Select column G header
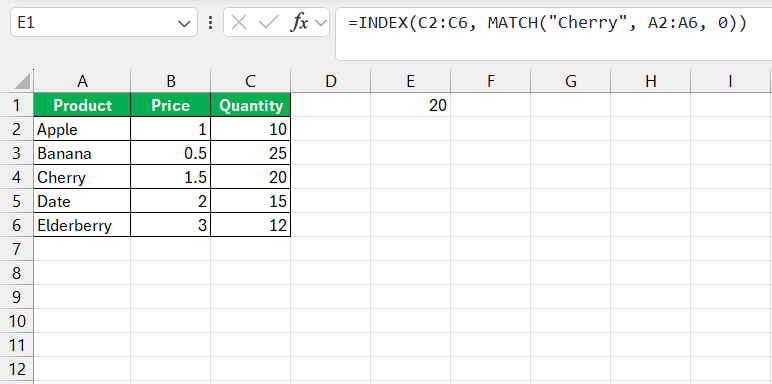The height and width of the screenshot is (384, 772). (571, 81)
